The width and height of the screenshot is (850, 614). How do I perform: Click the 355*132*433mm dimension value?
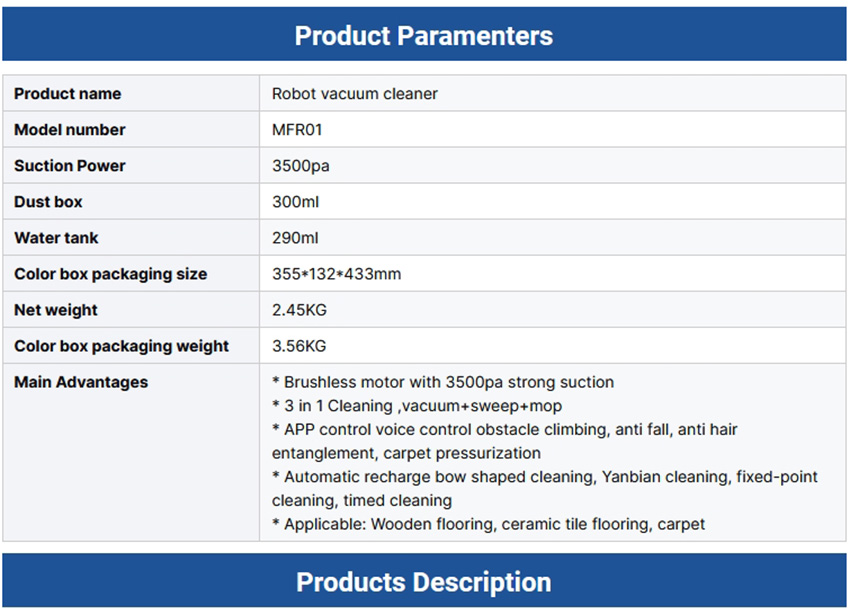336,274
